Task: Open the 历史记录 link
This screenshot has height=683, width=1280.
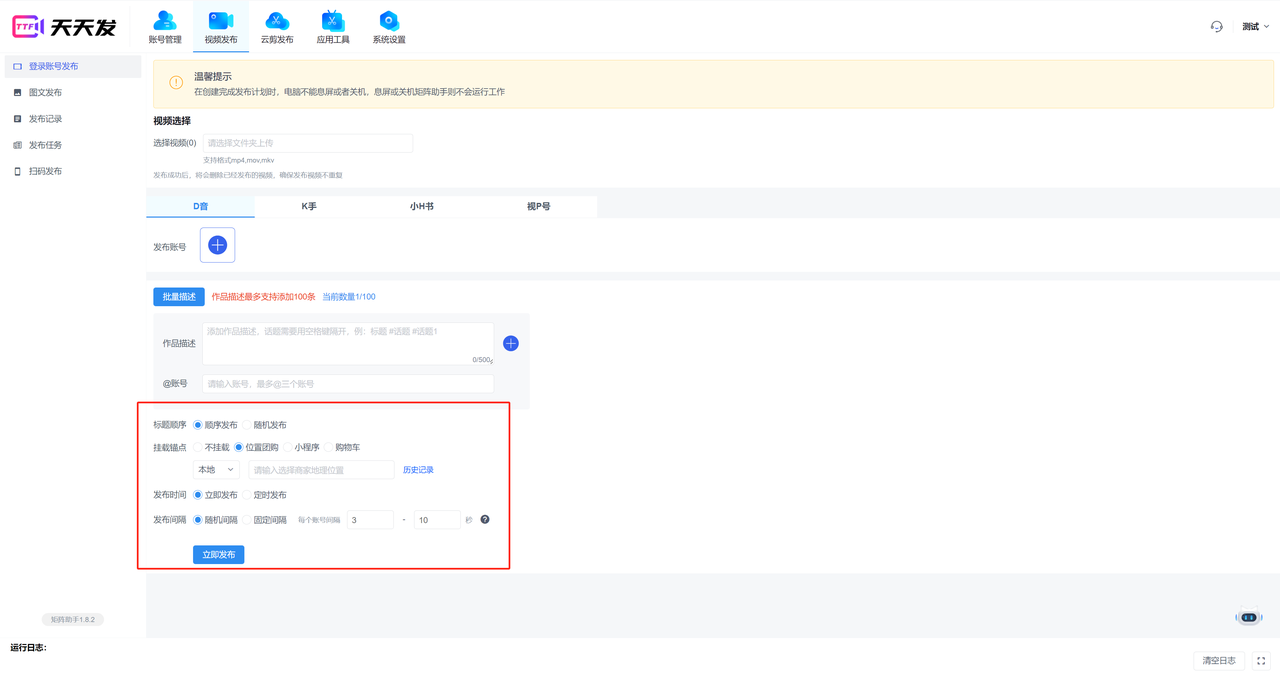Action: [418, 470]
